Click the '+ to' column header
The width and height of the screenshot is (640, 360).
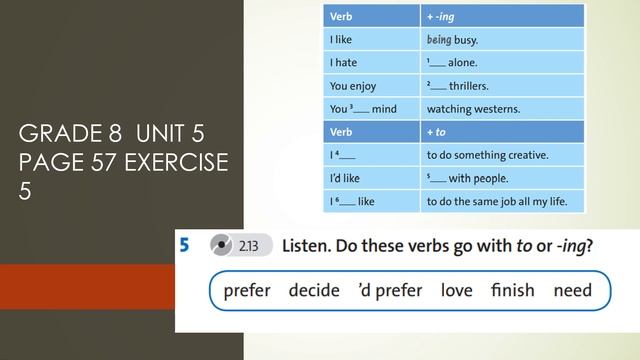point(502,132)
